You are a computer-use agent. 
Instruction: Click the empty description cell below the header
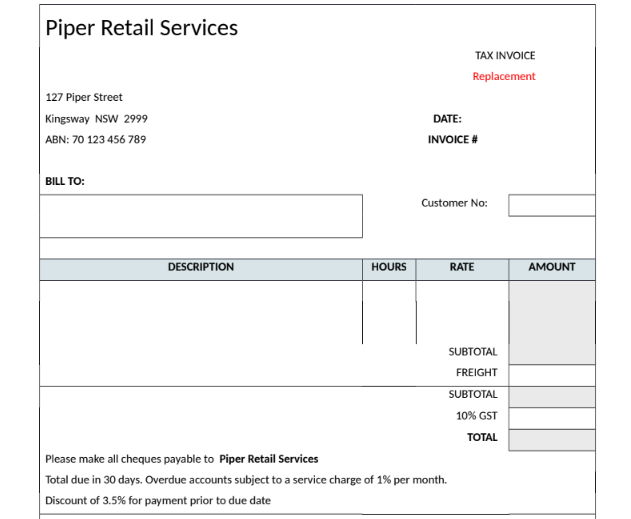click(200, 312)
